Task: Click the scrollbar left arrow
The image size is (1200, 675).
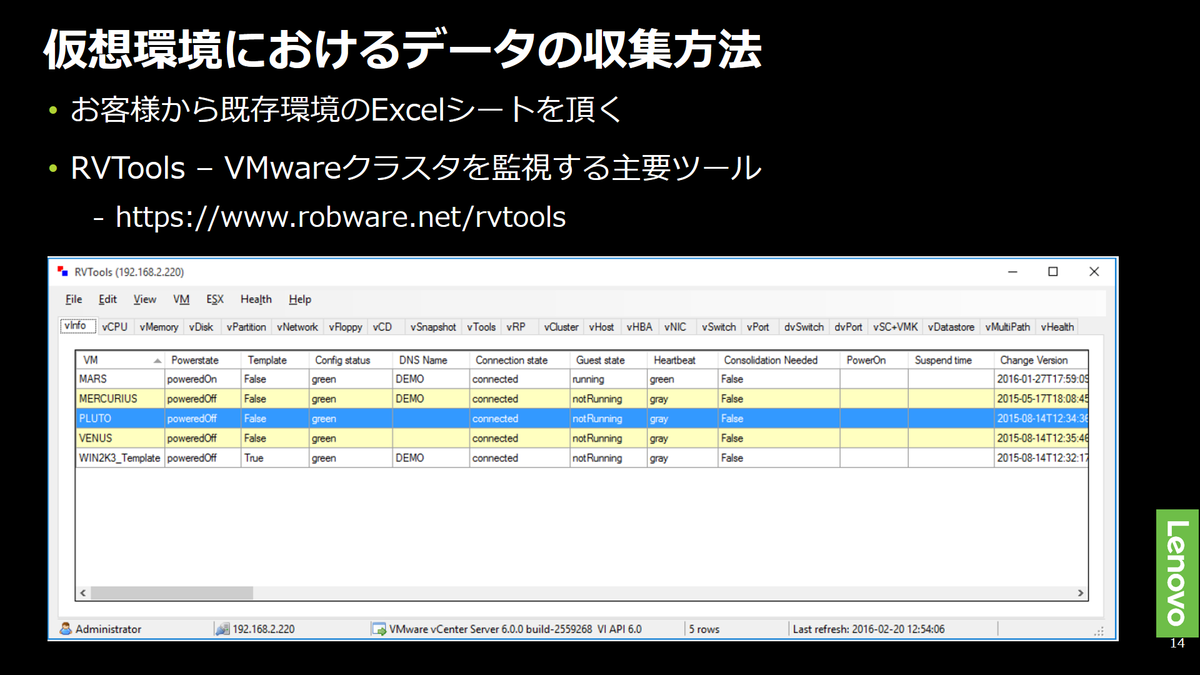Action: [x=84, y=593]
